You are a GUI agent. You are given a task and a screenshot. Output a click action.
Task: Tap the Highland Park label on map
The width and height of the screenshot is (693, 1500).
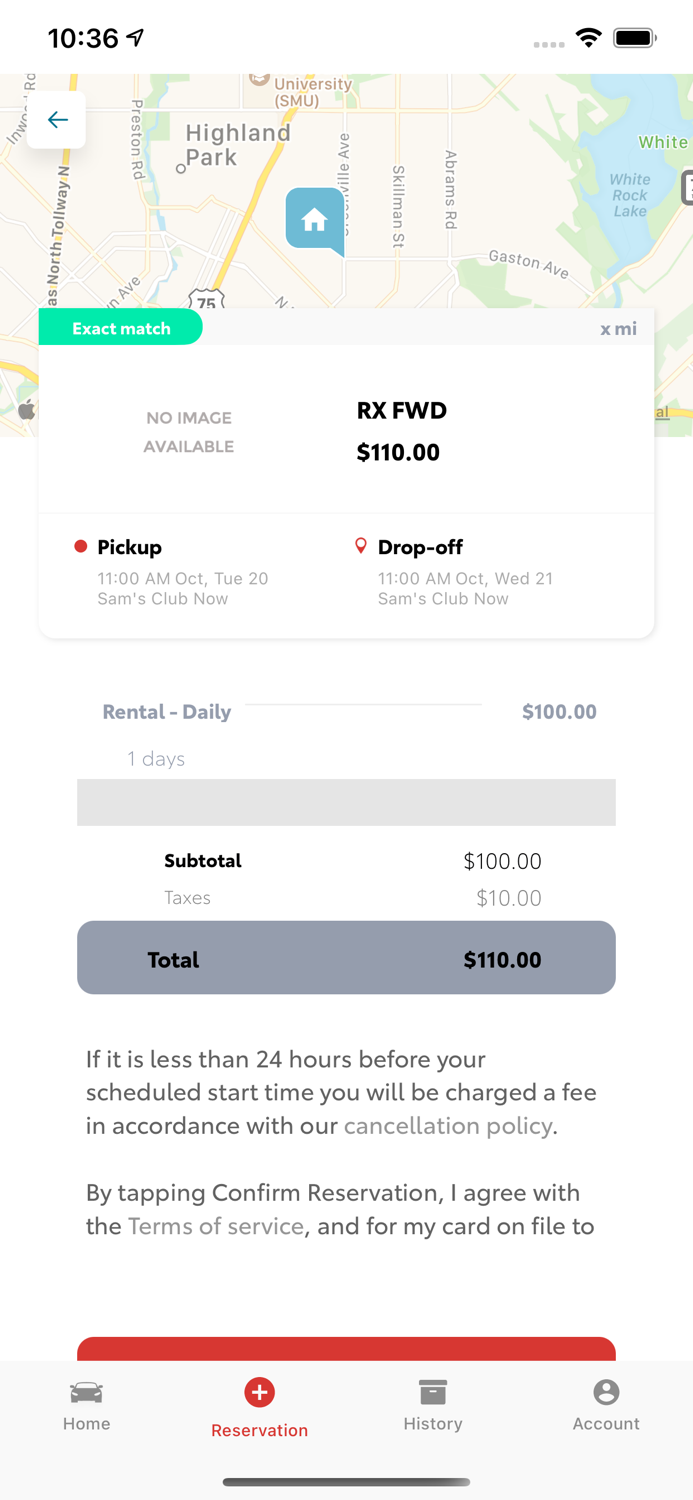[237, 145]
